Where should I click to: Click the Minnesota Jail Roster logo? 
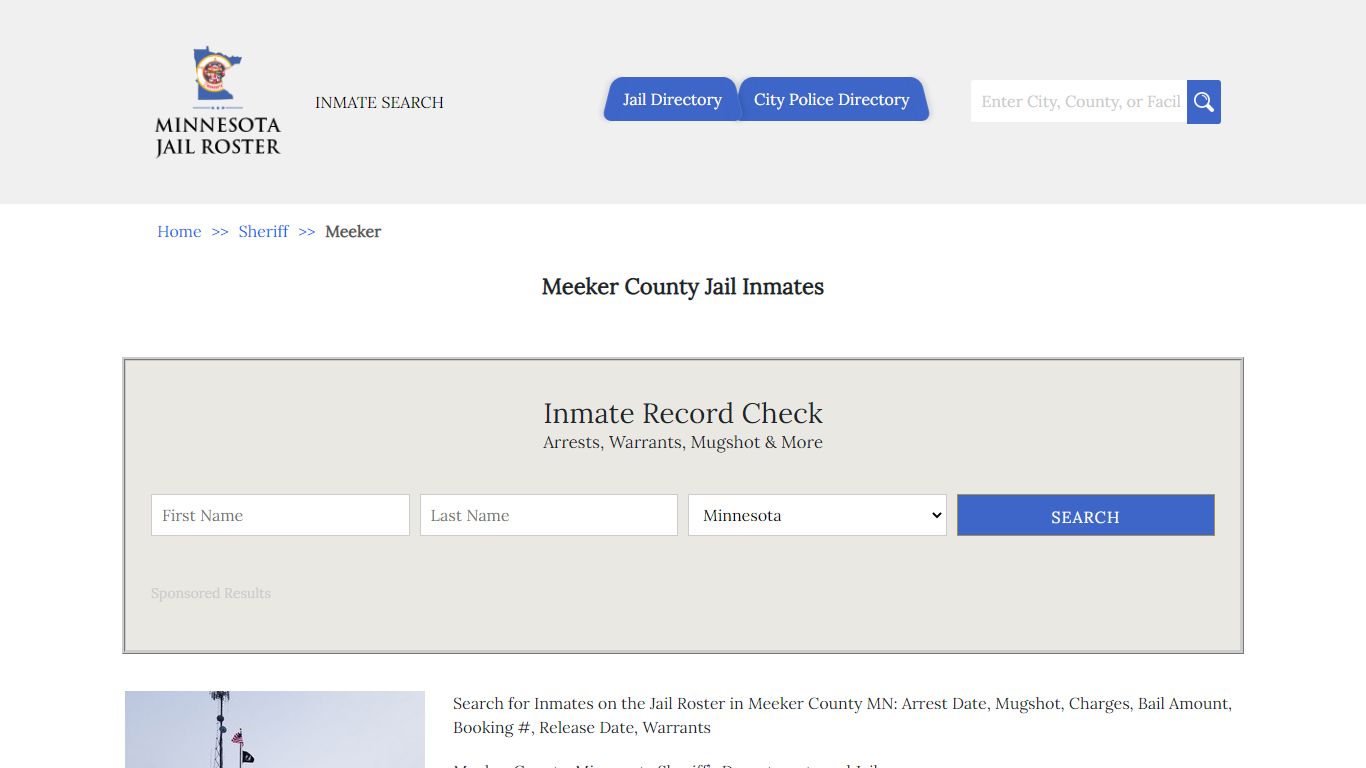click(218, 102)
